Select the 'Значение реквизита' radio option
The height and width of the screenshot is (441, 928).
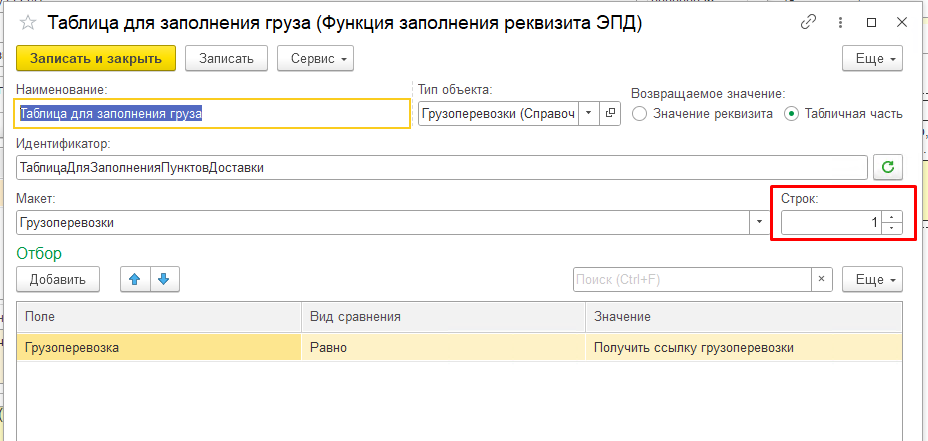tap(703, 114)
